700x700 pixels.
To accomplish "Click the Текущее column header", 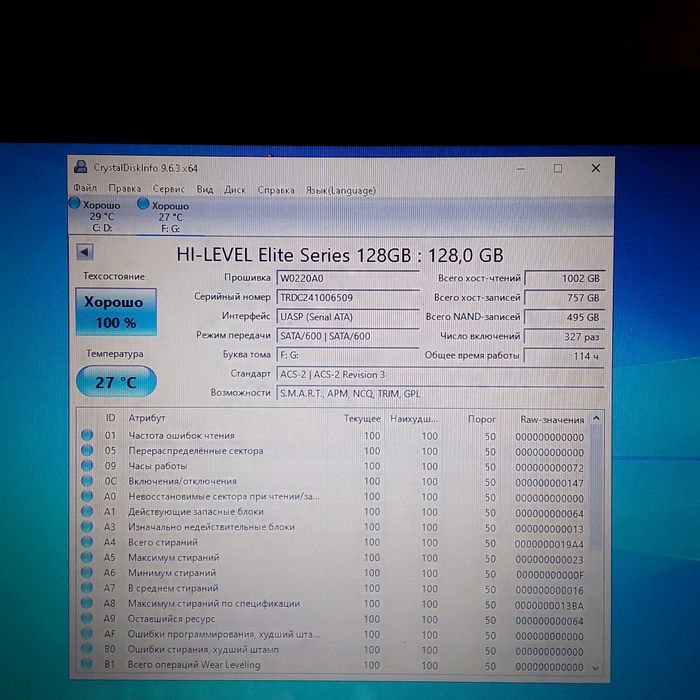I will point(362,419).
